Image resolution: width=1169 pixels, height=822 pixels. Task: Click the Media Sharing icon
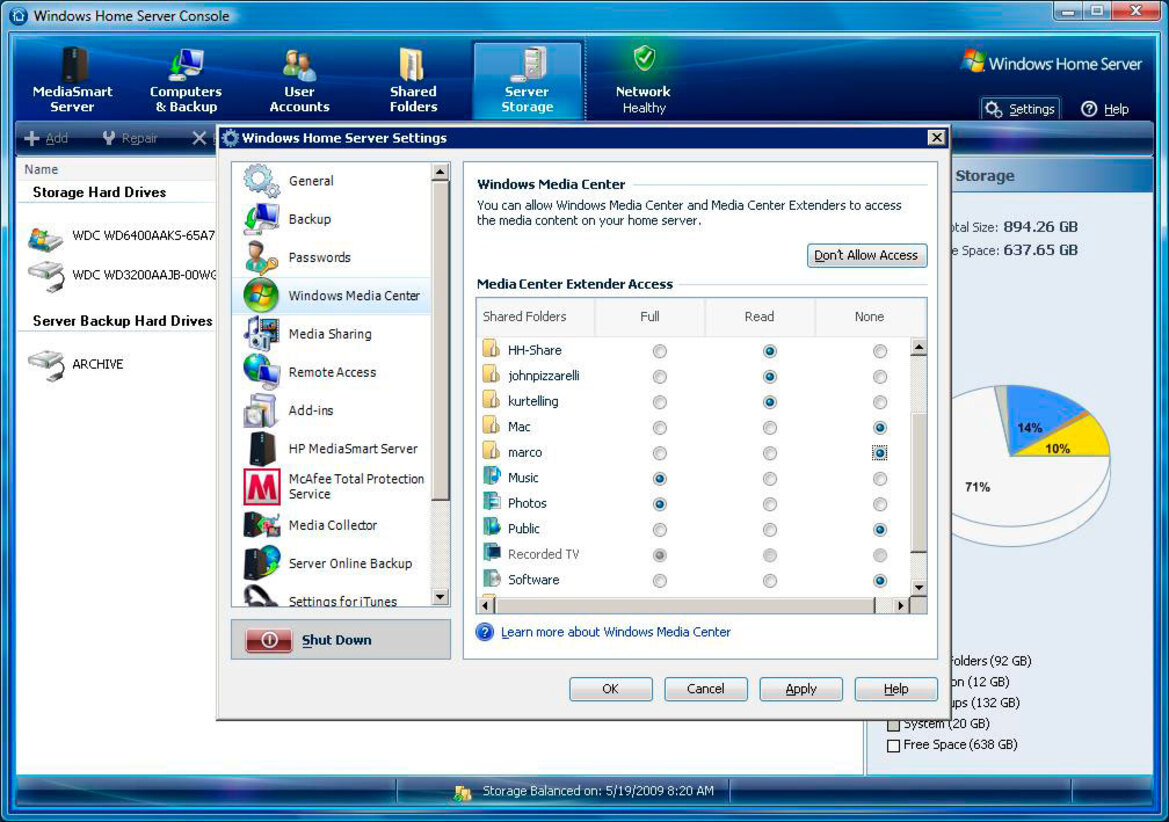(262, 333)
